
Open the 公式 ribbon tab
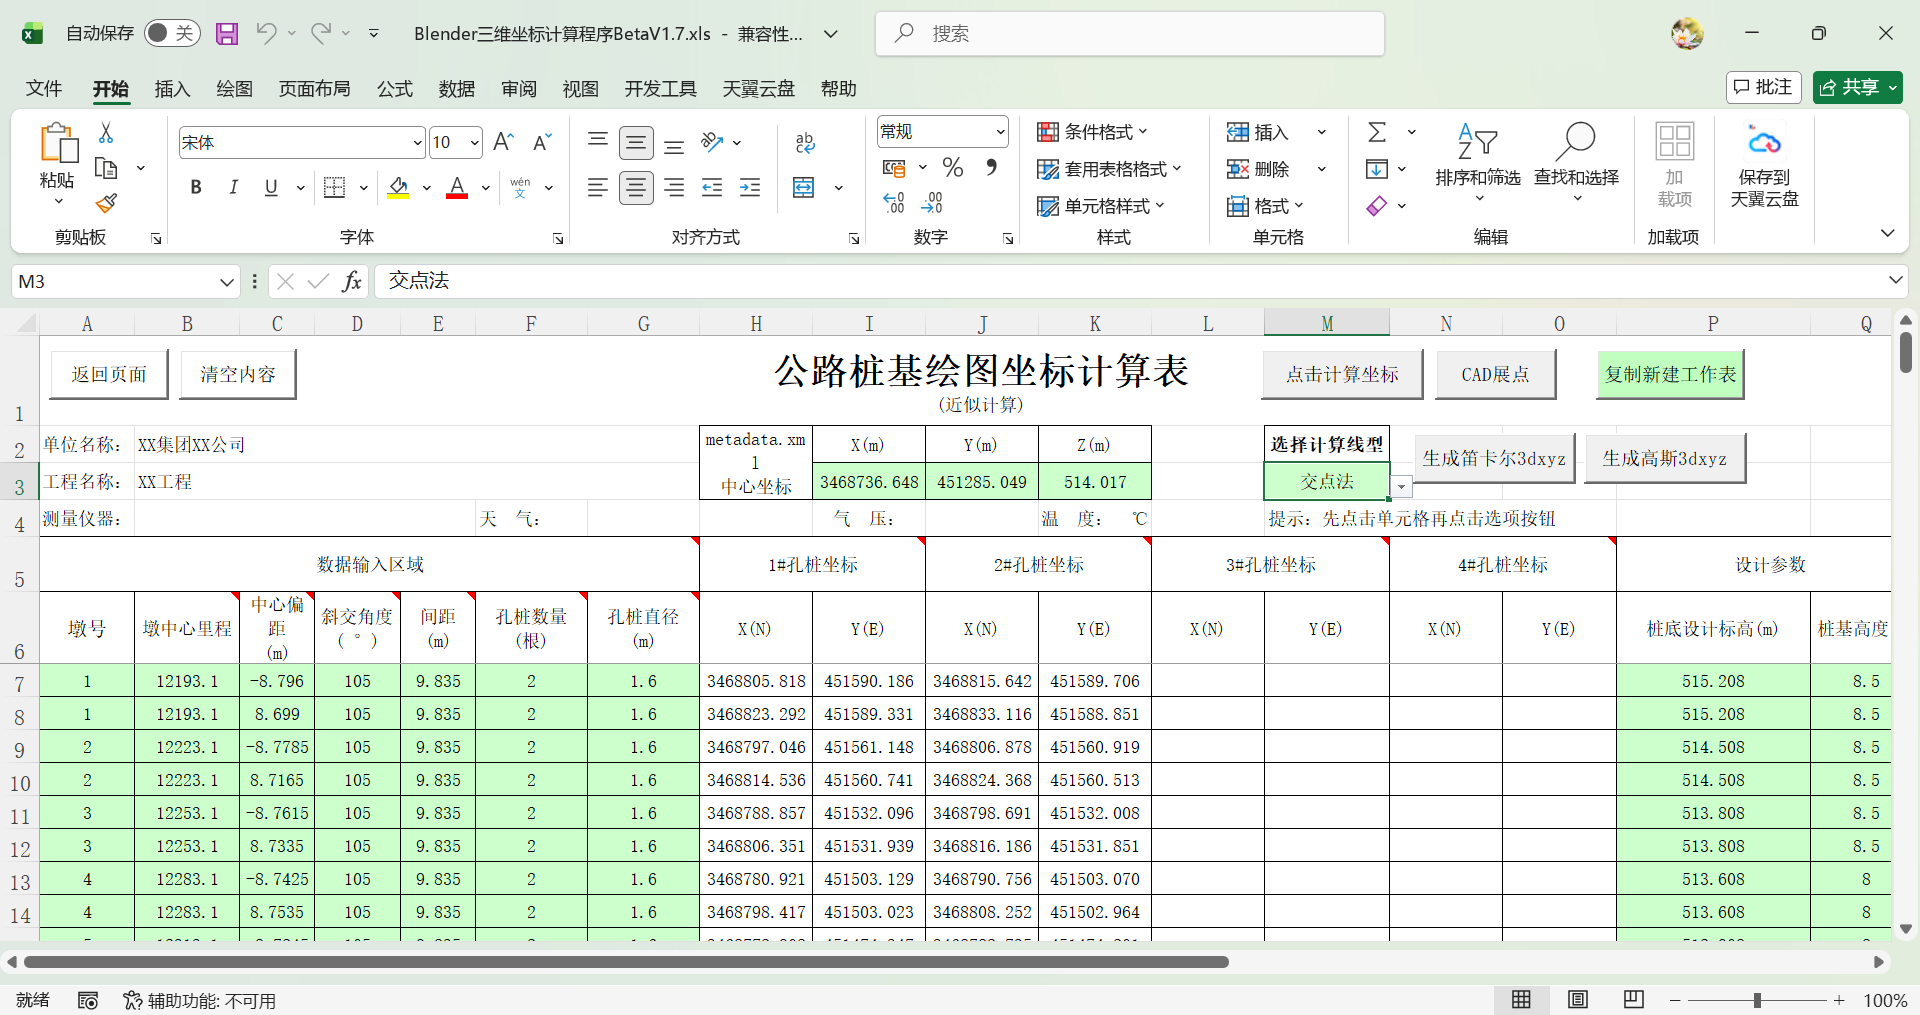tap(394, 89)
